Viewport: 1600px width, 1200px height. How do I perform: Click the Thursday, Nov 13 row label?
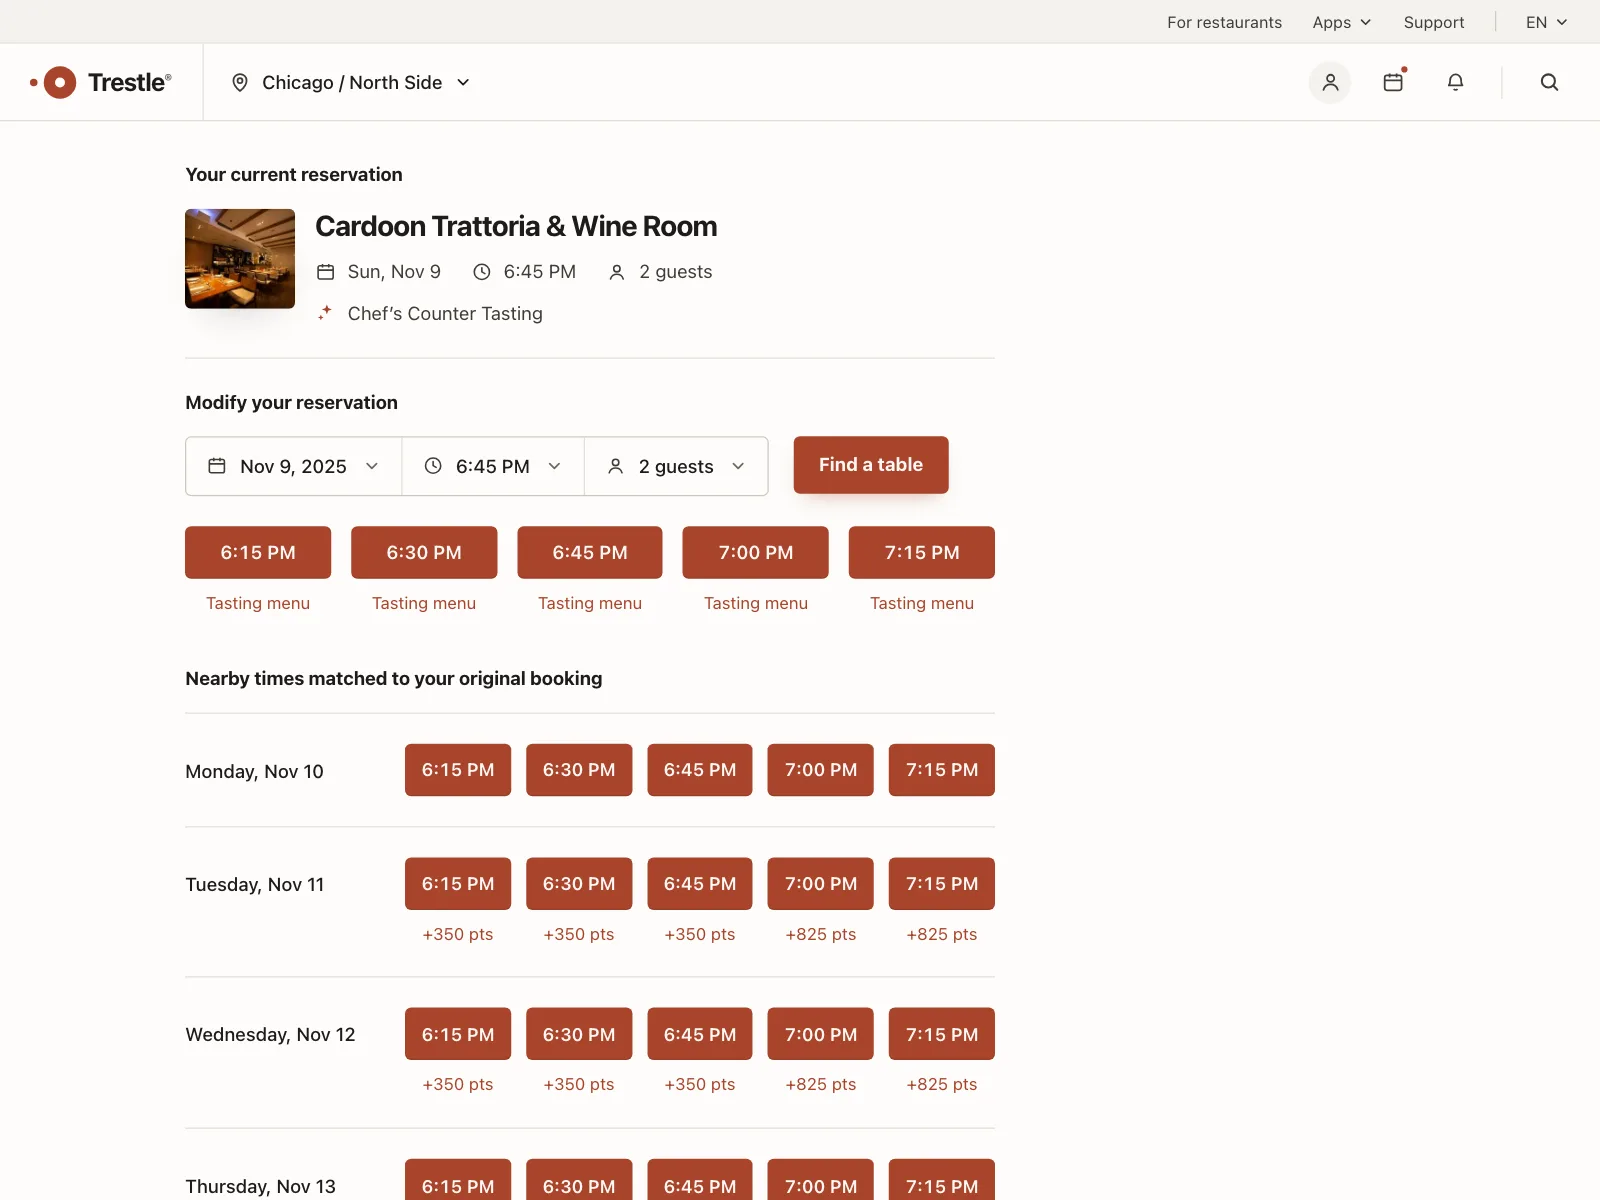point(260,1187)
